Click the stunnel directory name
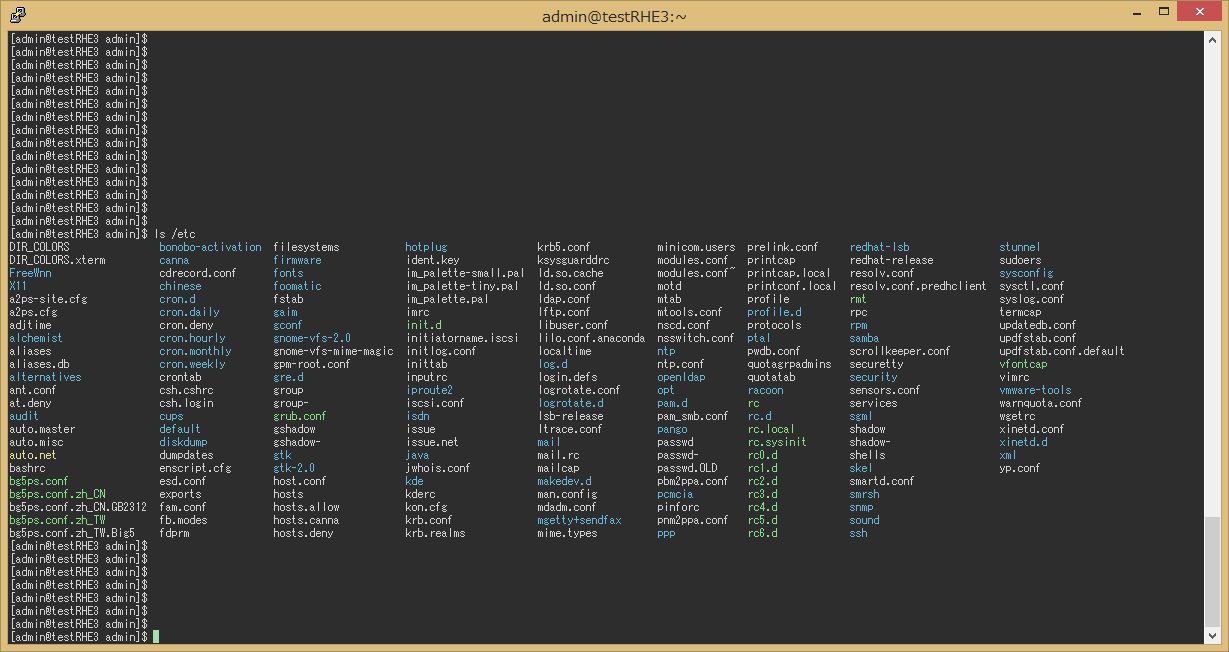1229x652 pixels. tap(1020, 247)
